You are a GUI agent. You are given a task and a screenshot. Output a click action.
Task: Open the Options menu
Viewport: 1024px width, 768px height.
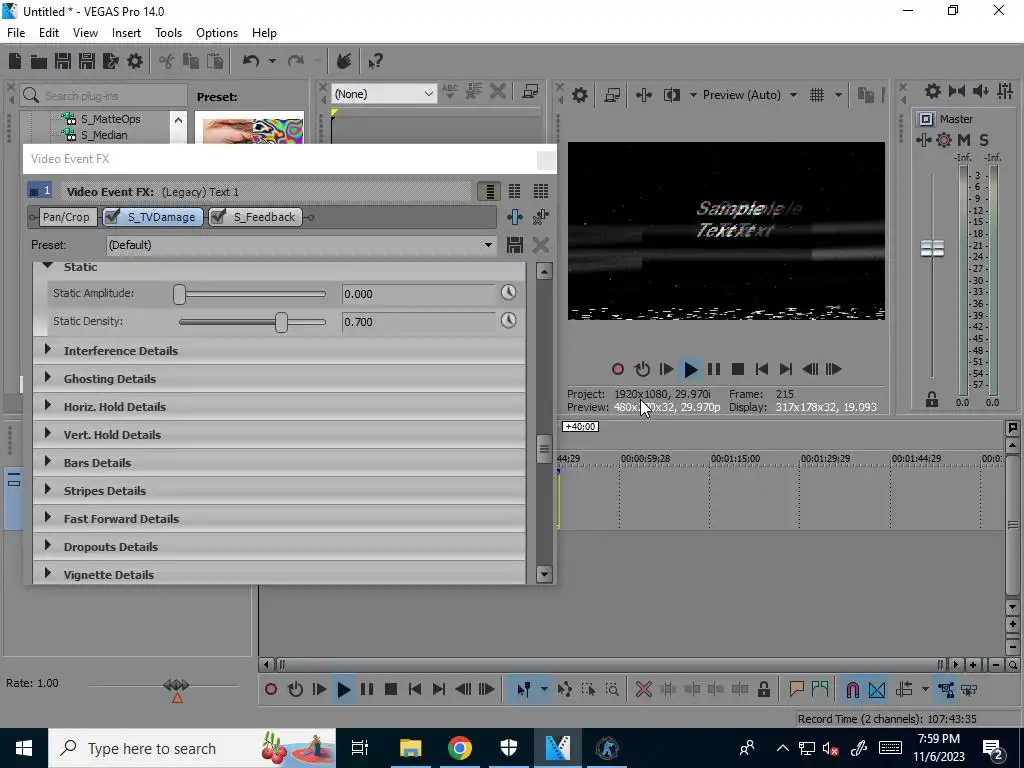(x=217, y=33)
